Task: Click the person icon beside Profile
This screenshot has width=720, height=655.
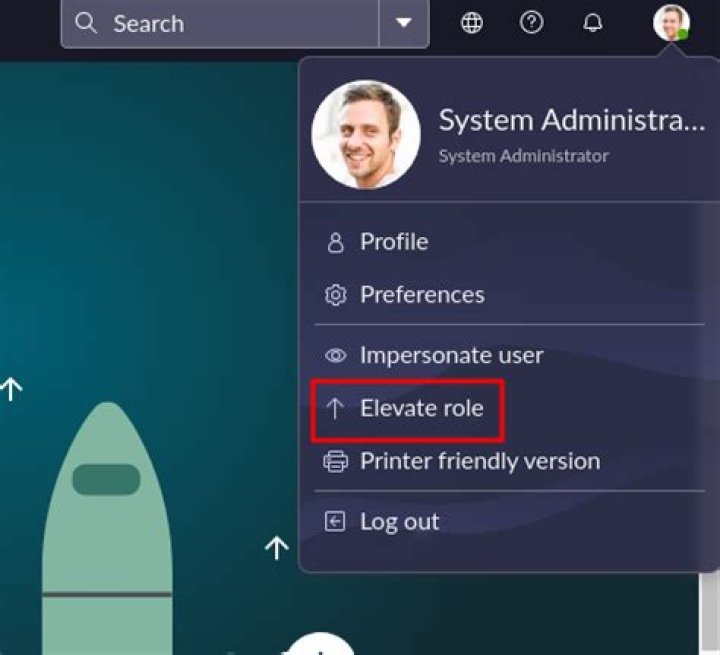Action: pyautogui.click(x=336, y=243)
